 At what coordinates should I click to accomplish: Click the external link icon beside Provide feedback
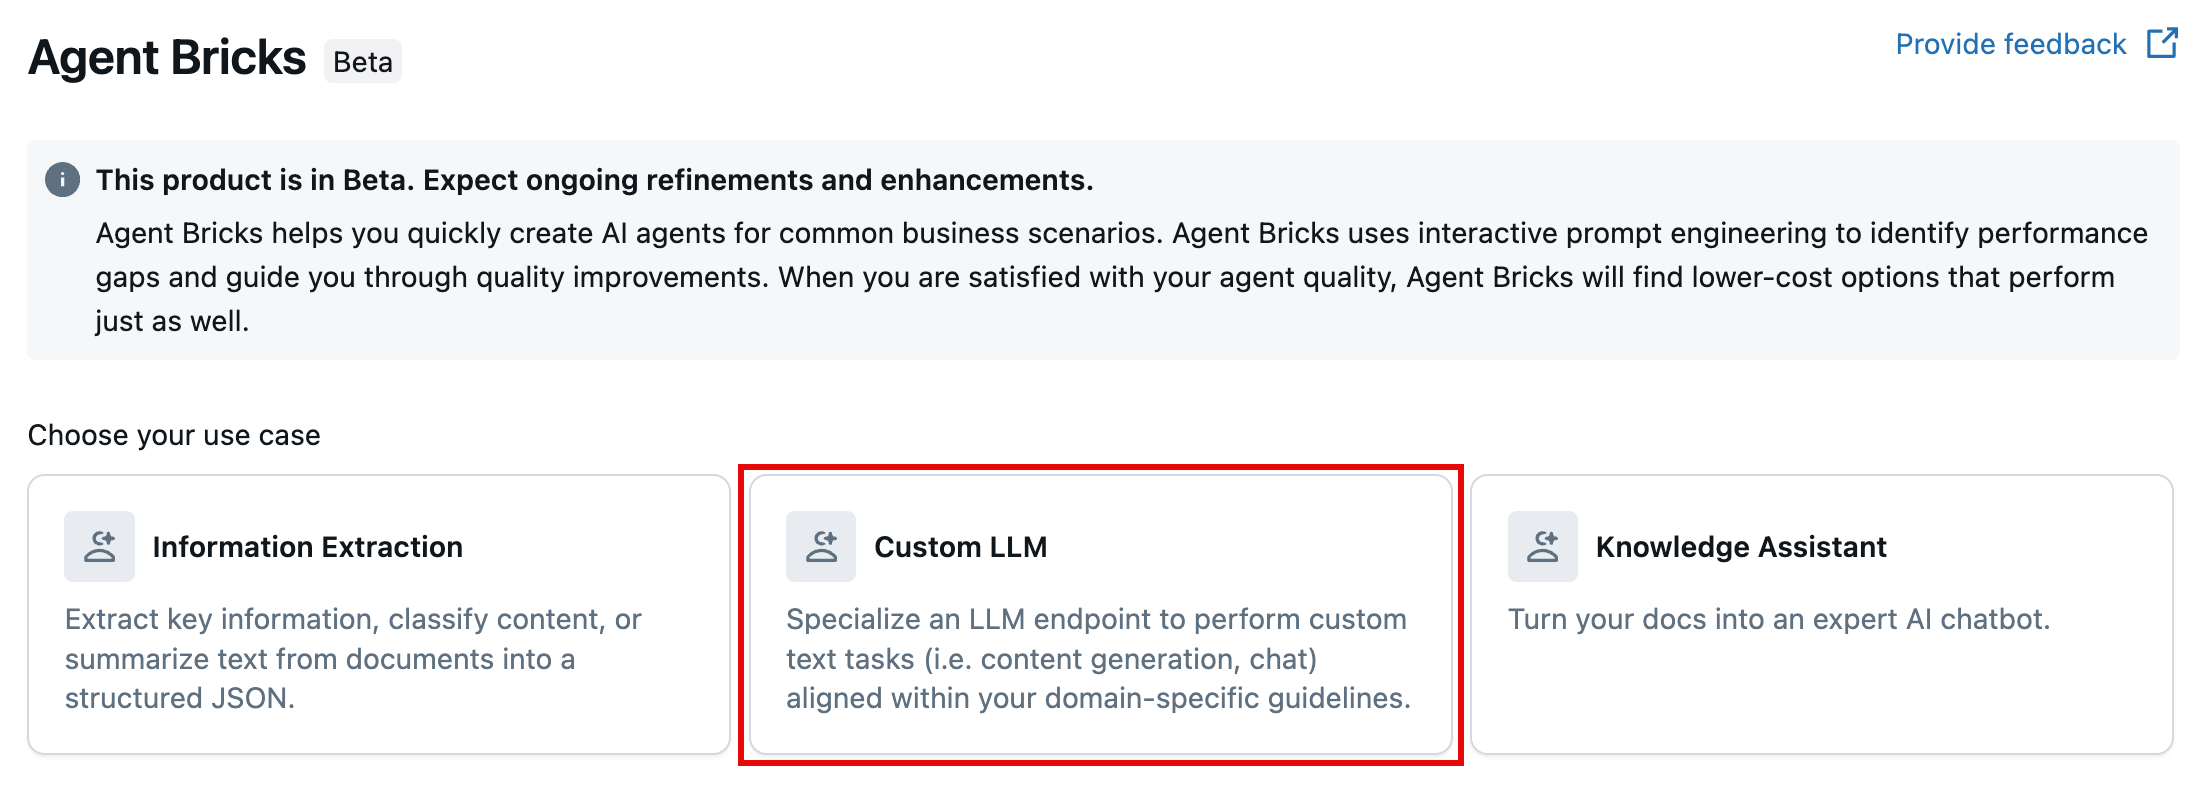click(2162, 44)
